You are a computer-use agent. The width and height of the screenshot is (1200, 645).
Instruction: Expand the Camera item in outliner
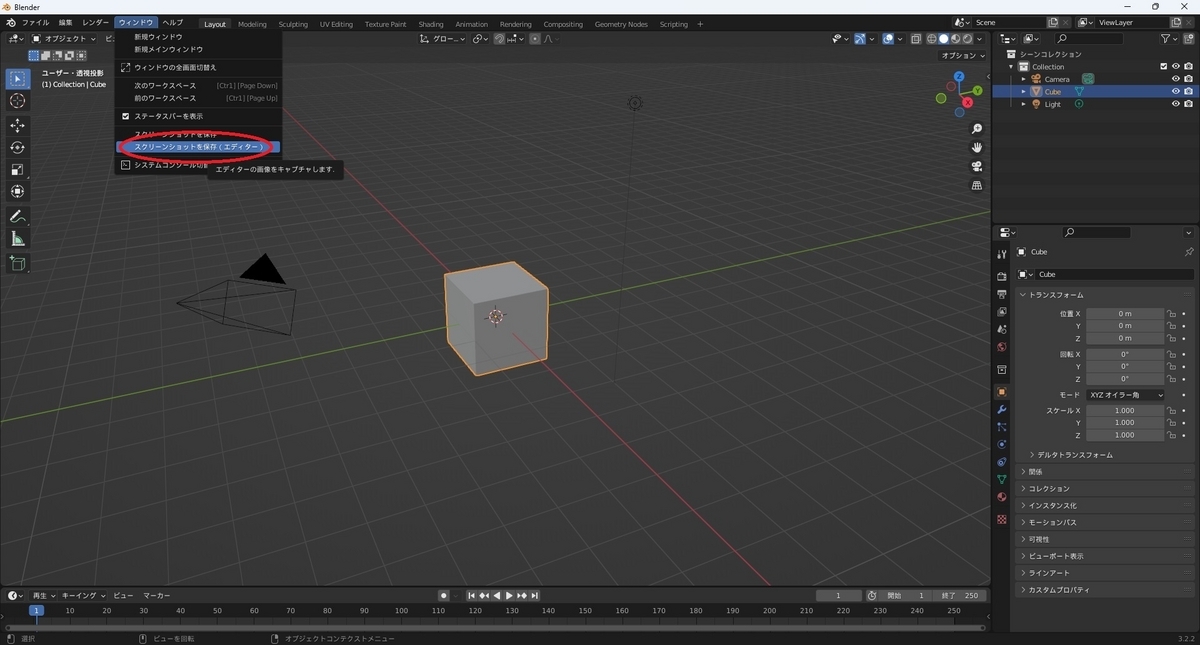1023,79
